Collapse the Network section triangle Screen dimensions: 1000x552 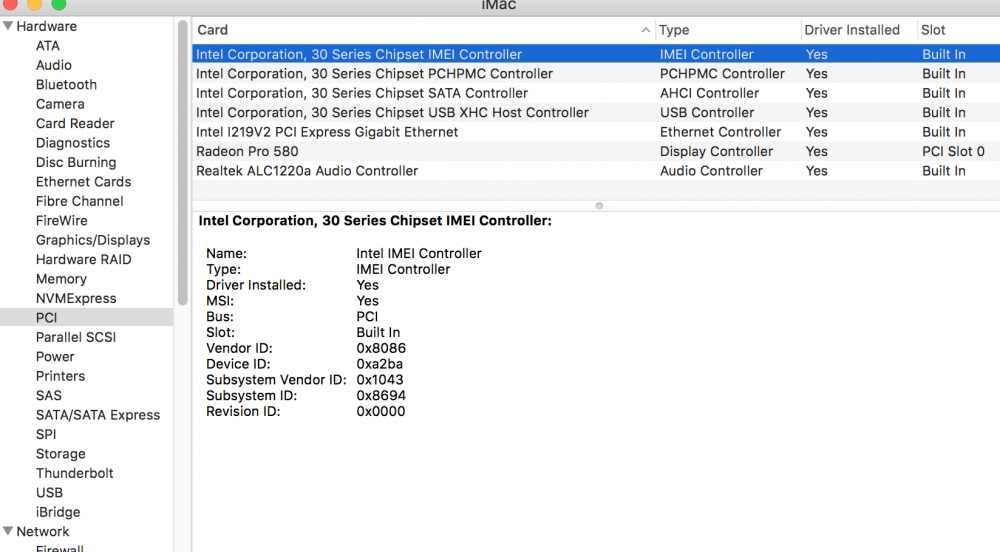point(8,531)
